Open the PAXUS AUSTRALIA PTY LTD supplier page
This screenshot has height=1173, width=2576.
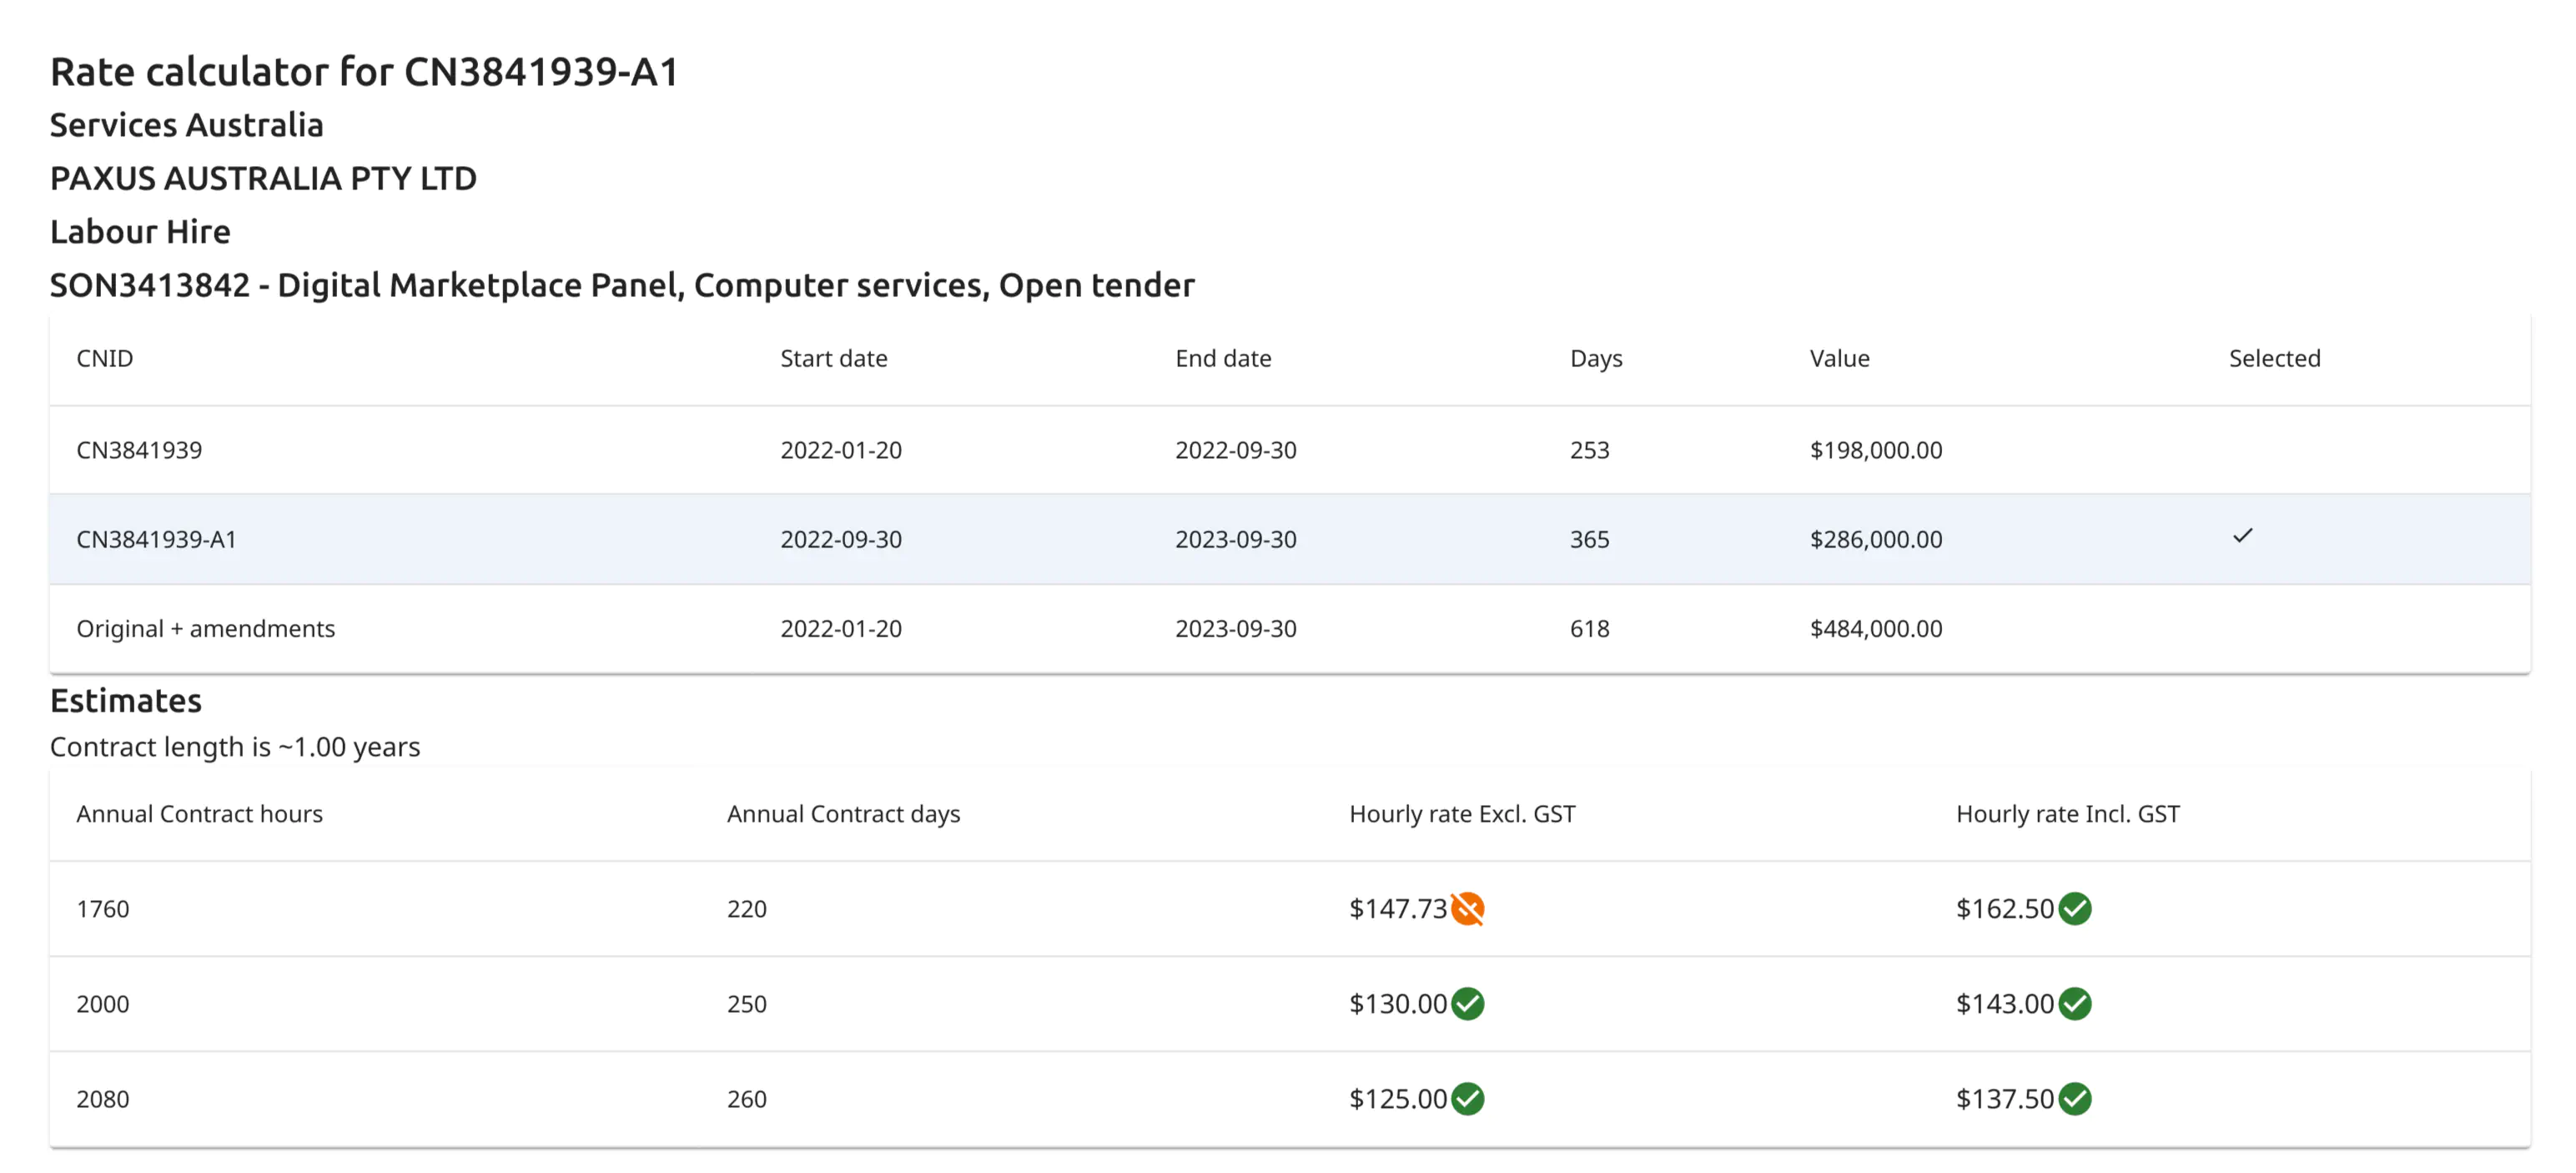(263, 178)
